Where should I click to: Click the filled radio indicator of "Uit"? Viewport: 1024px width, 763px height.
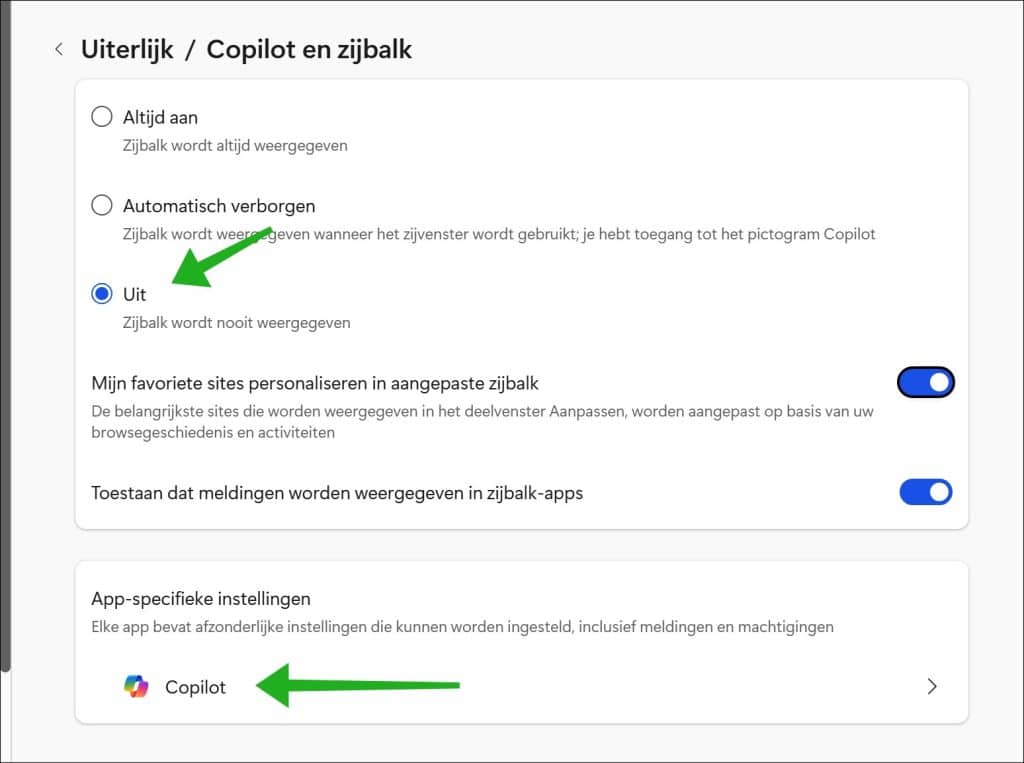coord(101,293)
